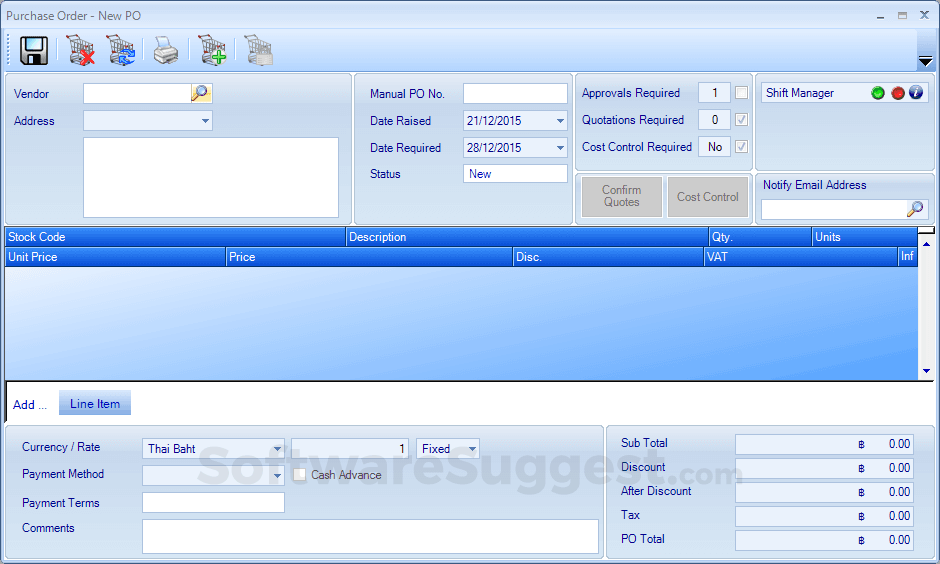Toggle the Quotations Required checkbox
Screen dimensions: 940x564
pos(742,120)
